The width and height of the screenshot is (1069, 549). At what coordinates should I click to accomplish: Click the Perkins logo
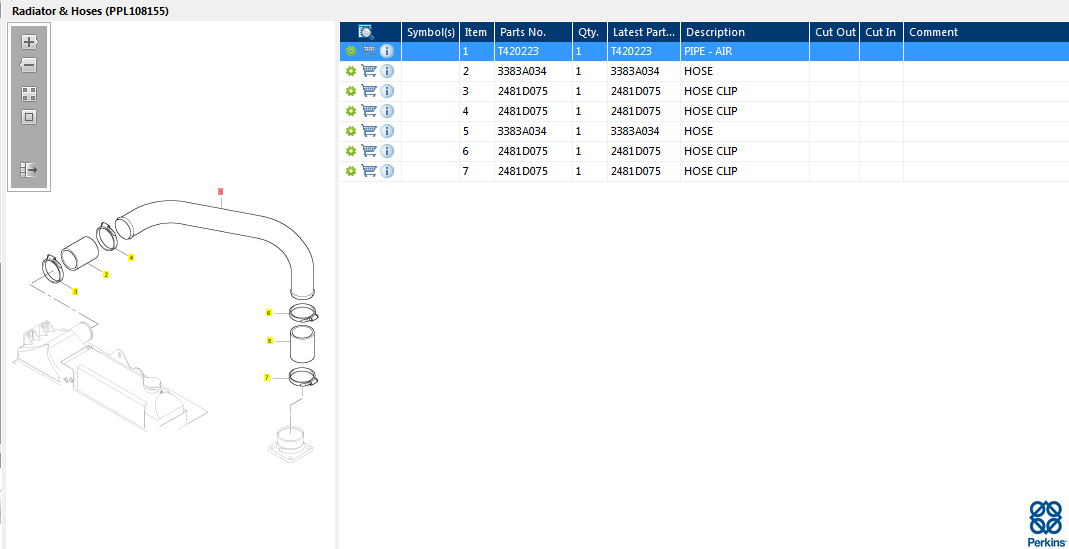1045,522
